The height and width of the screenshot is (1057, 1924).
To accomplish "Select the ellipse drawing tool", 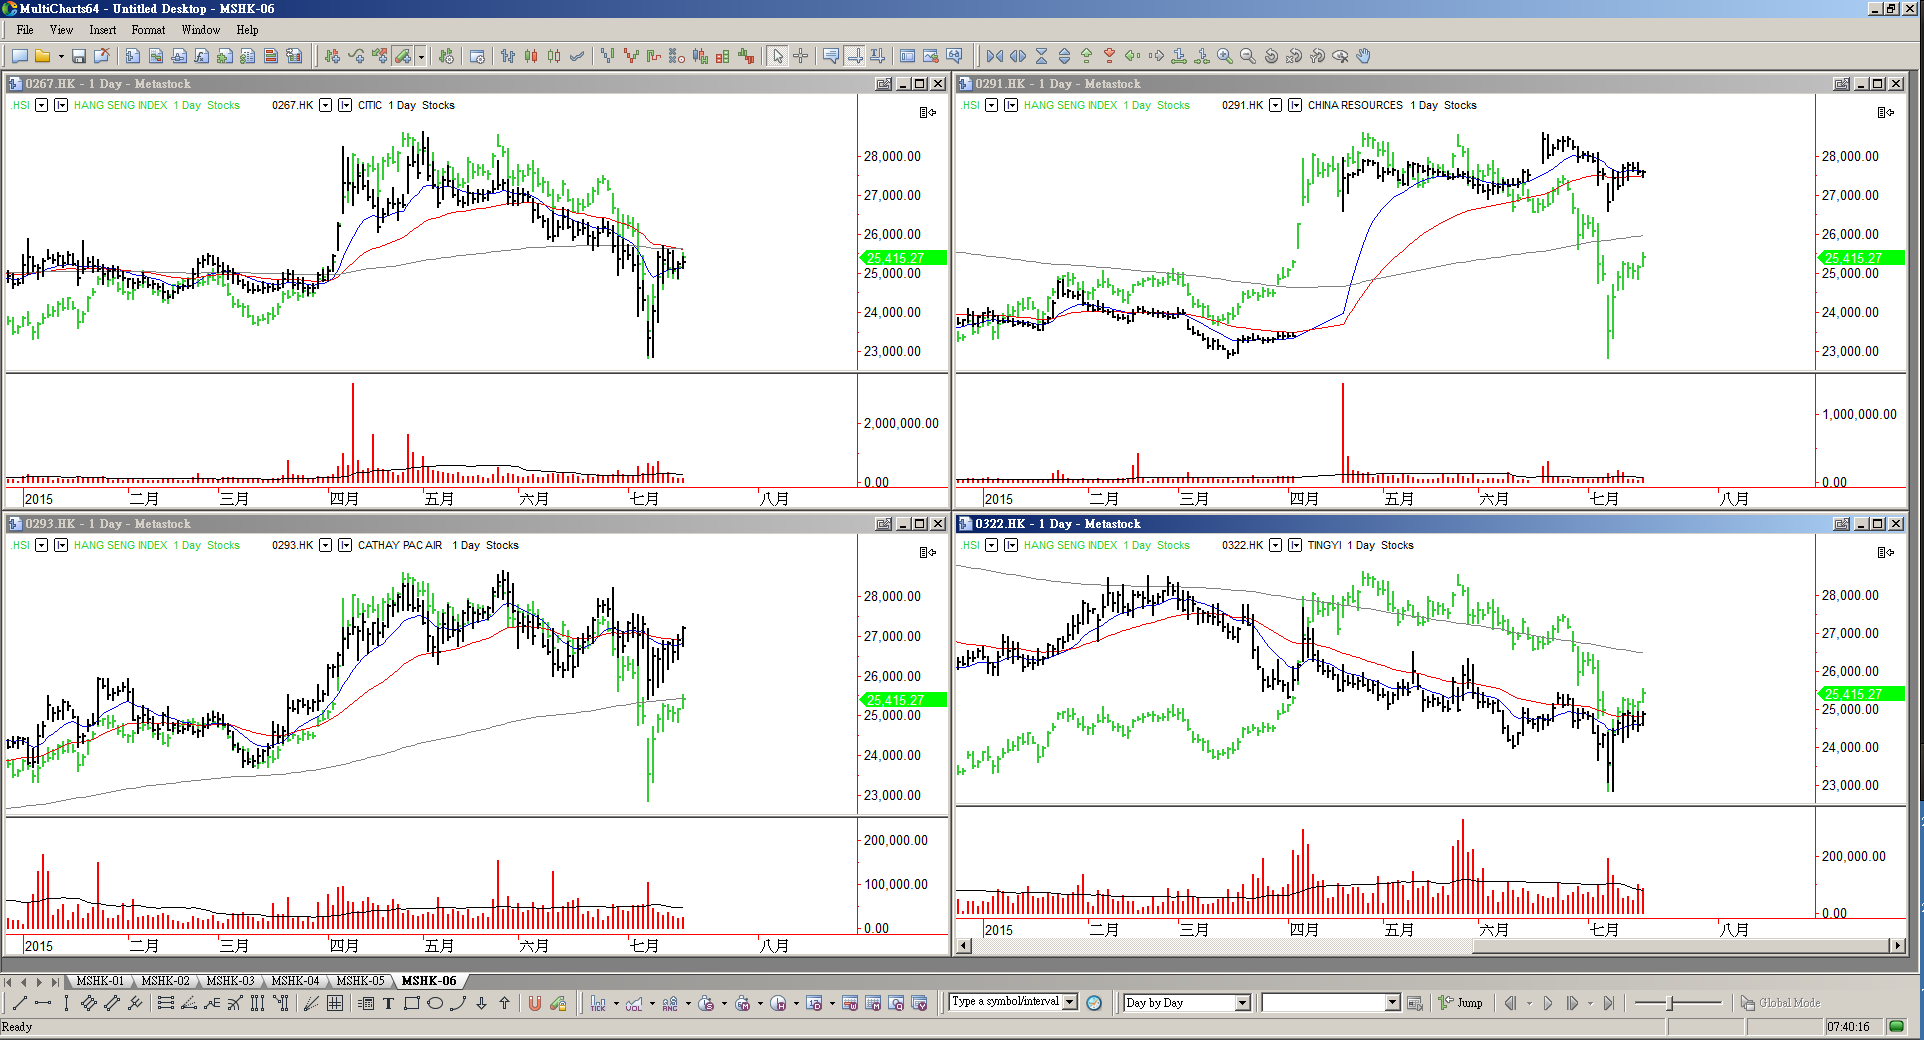I will click(435, 1003).
